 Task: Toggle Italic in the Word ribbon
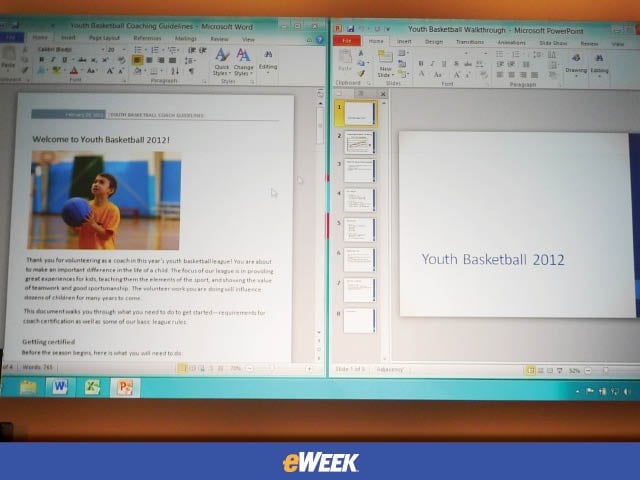(x=53, y=60)
